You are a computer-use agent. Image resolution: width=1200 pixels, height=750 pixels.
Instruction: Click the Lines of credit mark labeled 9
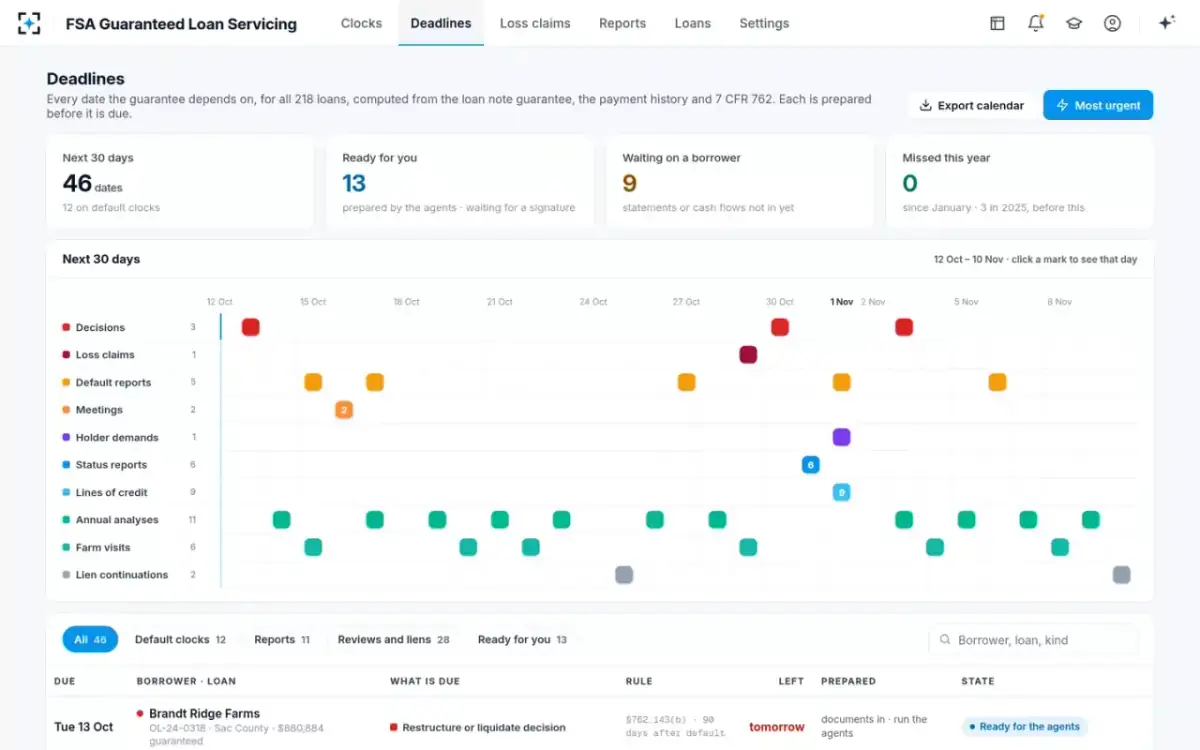841,492
